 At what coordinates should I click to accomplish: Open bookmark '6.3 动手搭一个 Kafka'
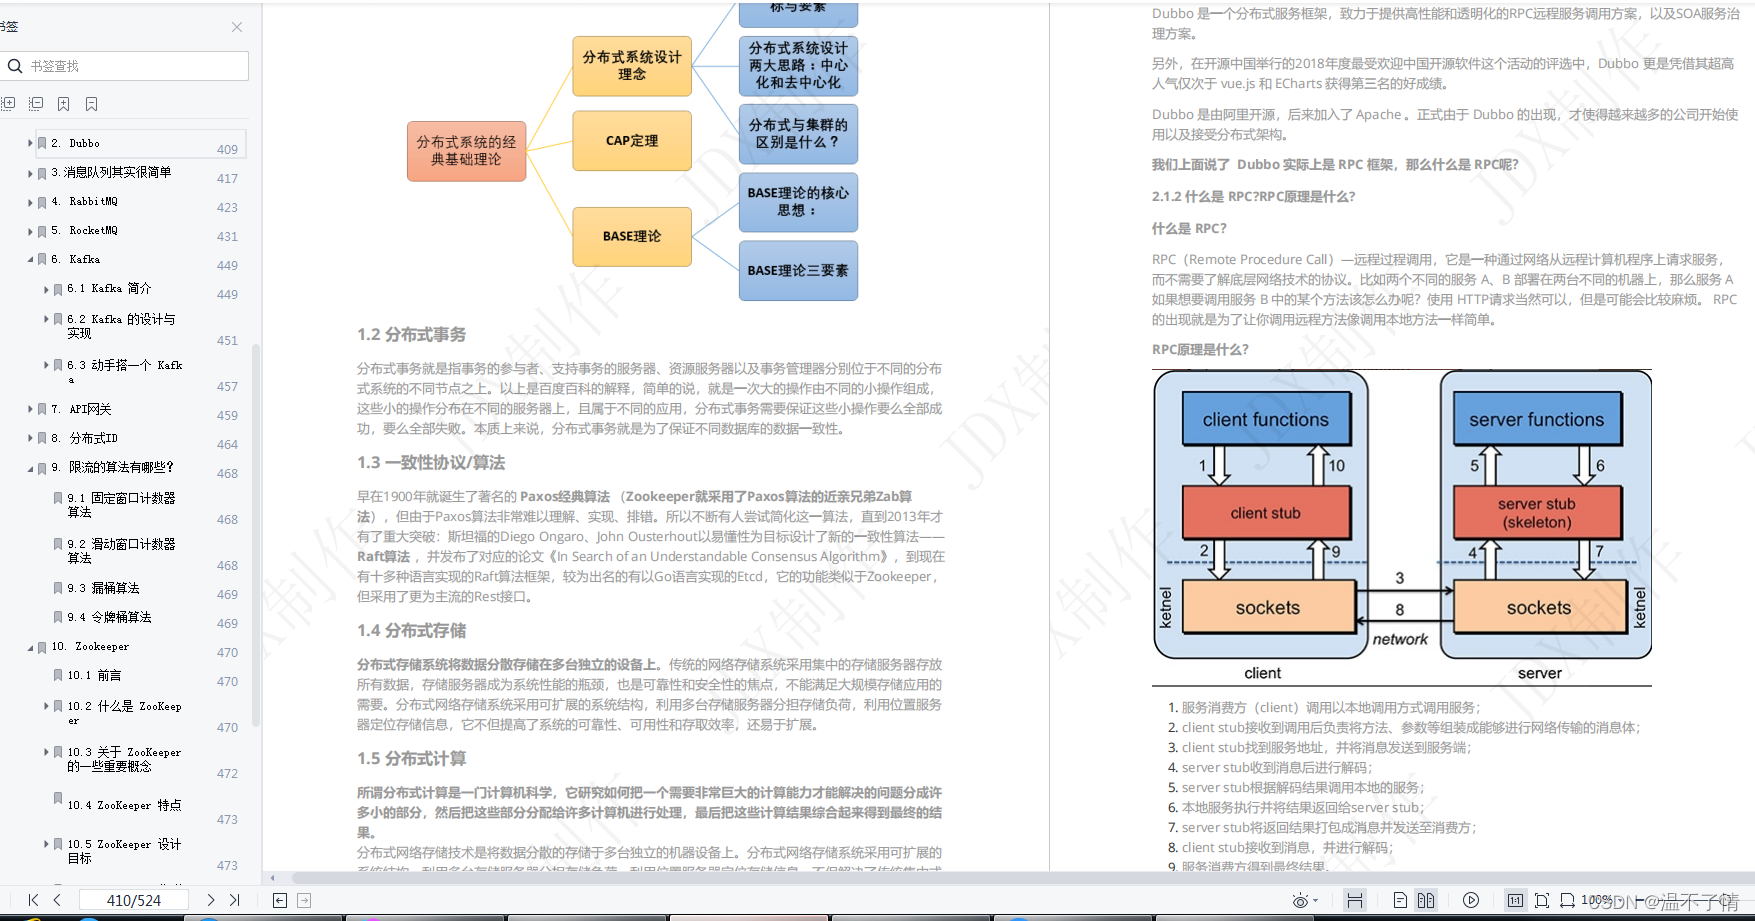(125, 372)
